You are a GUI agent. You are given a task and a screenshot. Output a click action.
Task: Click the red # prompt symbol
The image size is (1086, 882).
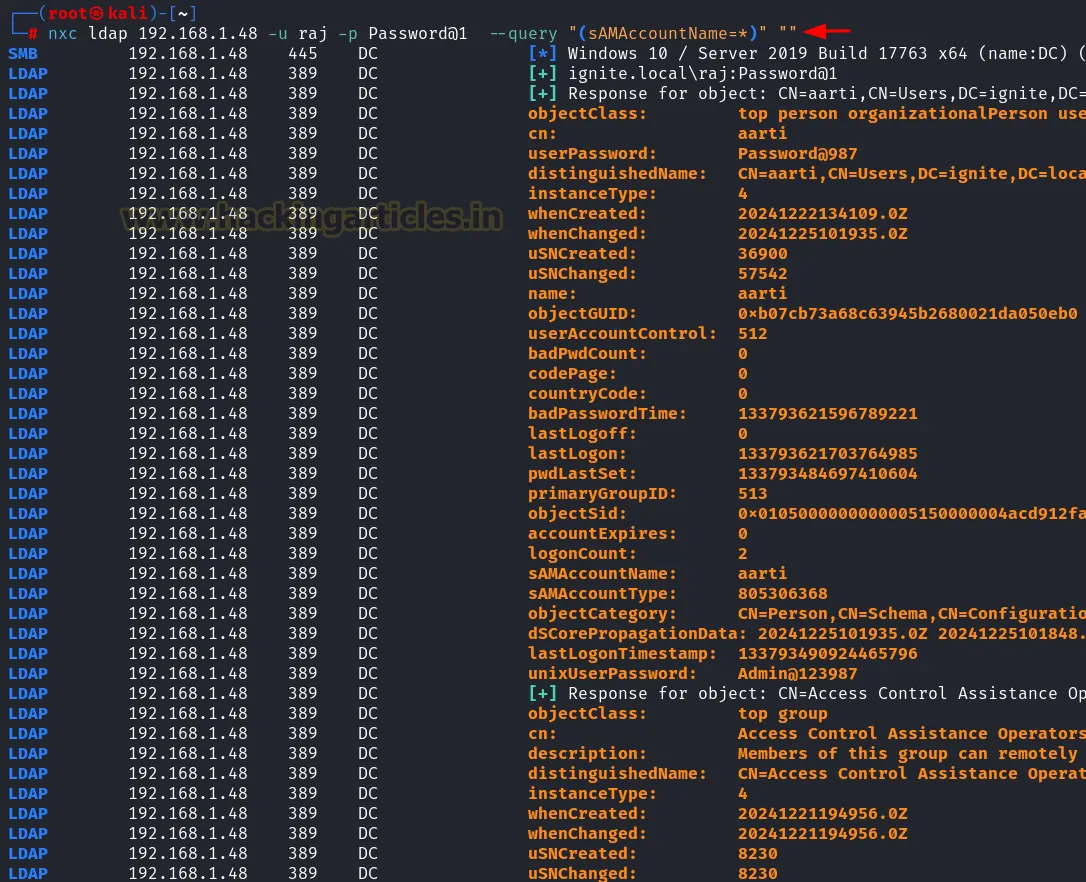33,33
